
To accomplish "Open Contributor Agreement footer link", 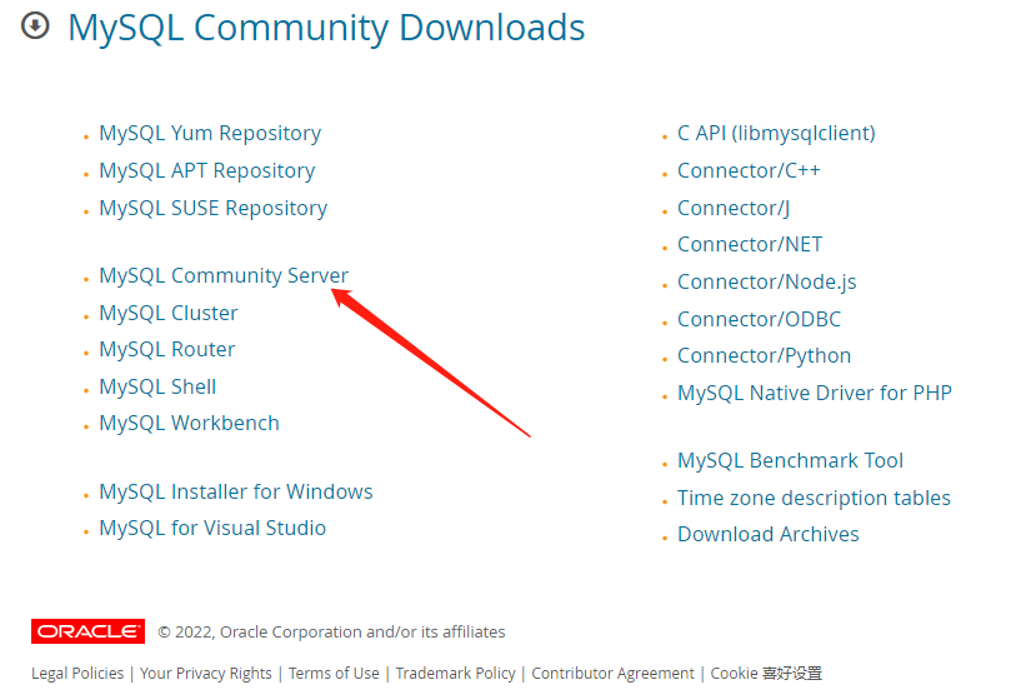I will pos(612,673).
